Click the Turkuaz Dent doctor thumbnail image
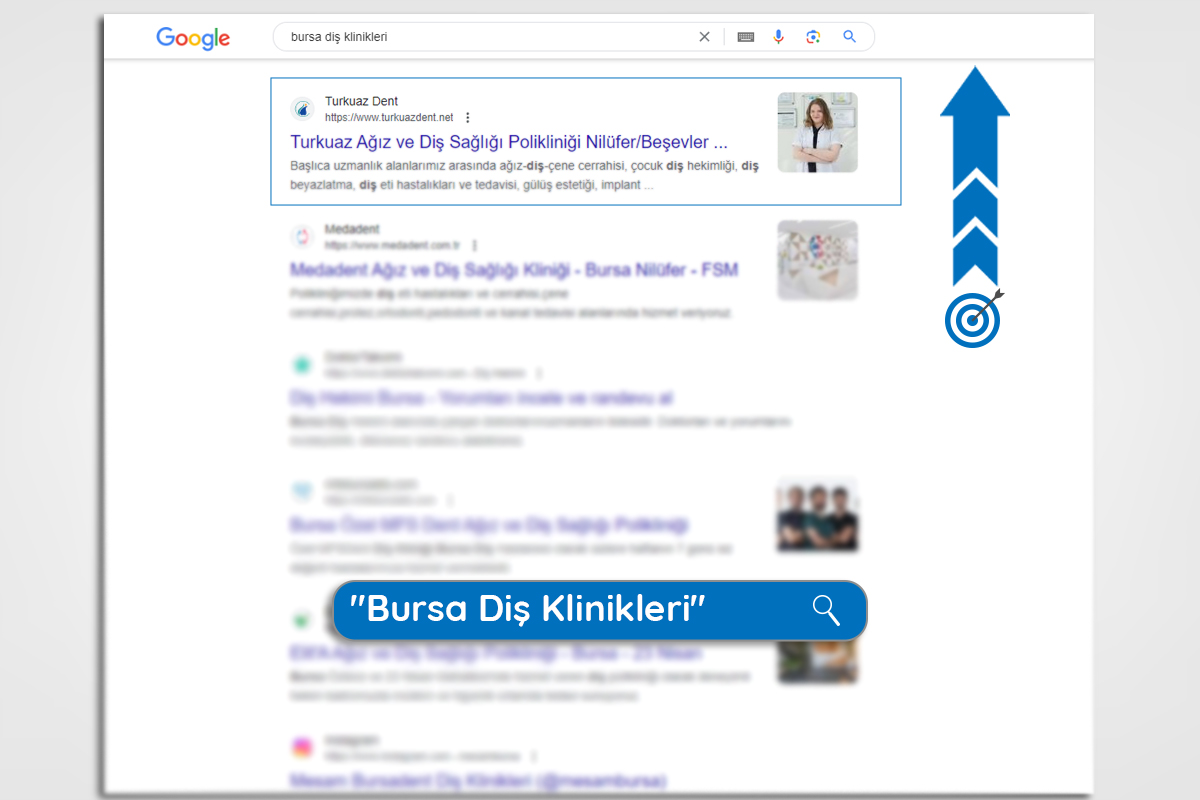The image size is (1200, 800). pyautogui.click(x=817, y=132)
